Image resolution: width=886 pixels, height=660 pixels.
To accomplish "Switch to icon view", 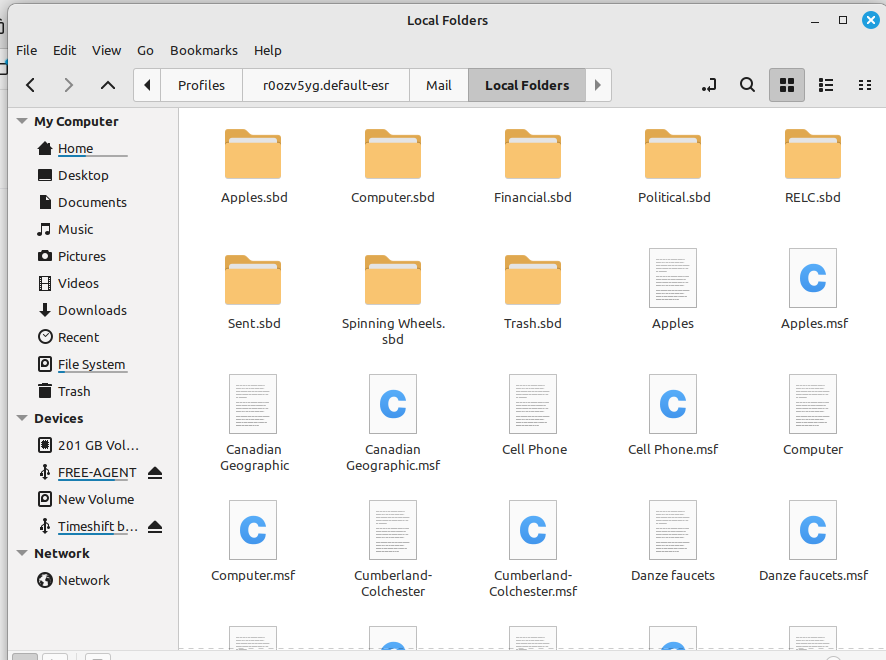I will [x=786, y=85].
